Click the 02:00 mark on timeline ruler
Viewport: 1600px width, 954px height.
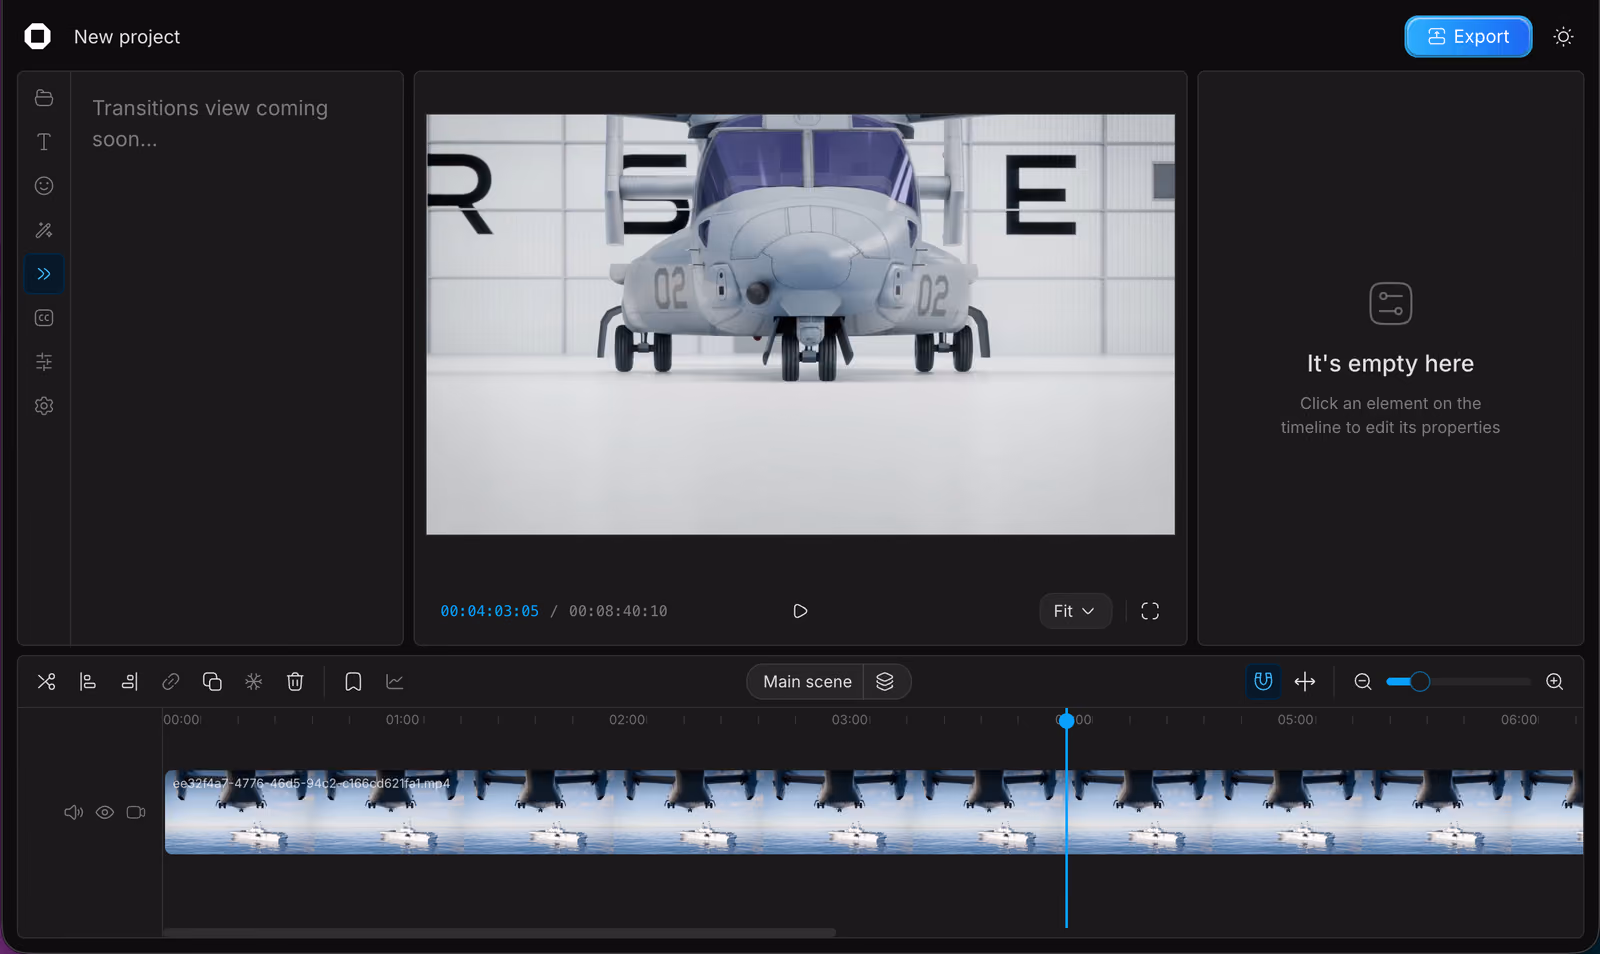(627, 720)
